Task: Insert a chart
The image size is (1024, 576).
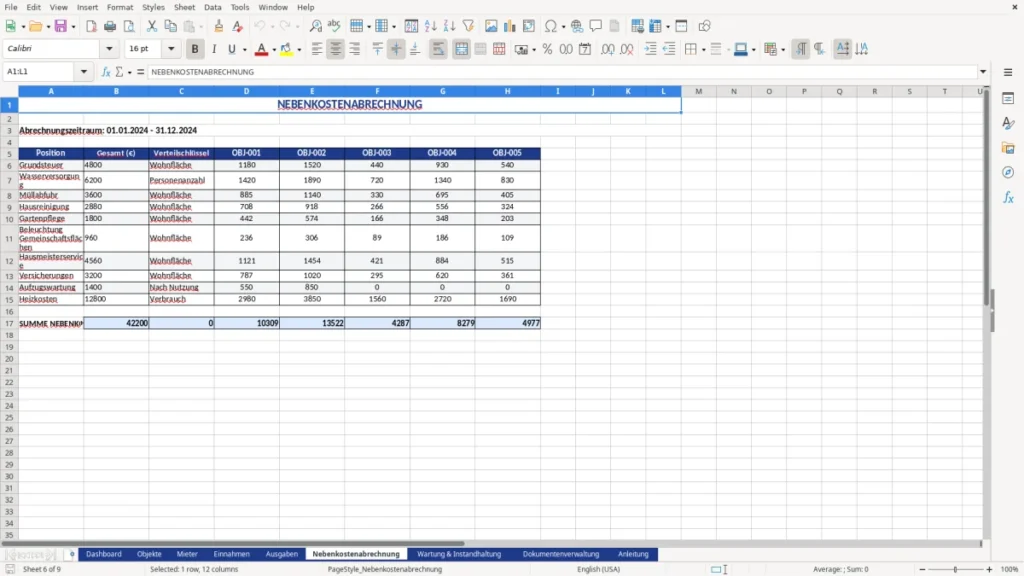Action: pyautogui.click(x=510, y=26)
